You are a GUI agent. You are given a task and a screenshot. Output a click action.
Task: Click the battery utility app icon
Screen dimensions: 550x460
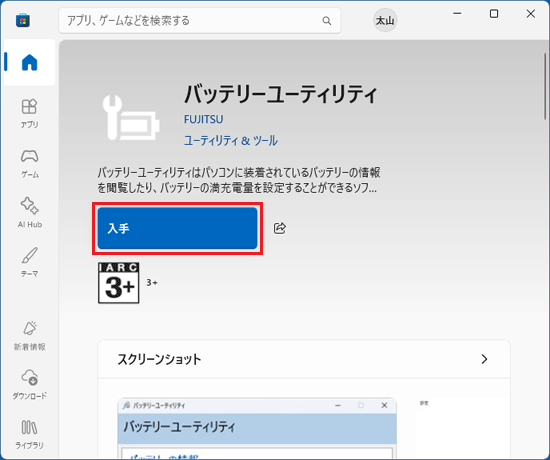(x=130, y=118)
